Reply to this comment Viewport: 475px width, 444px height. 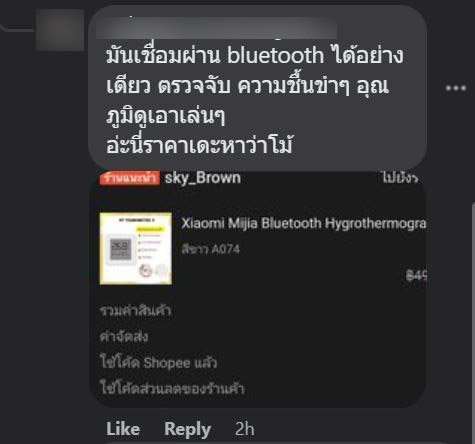(187, 429)
